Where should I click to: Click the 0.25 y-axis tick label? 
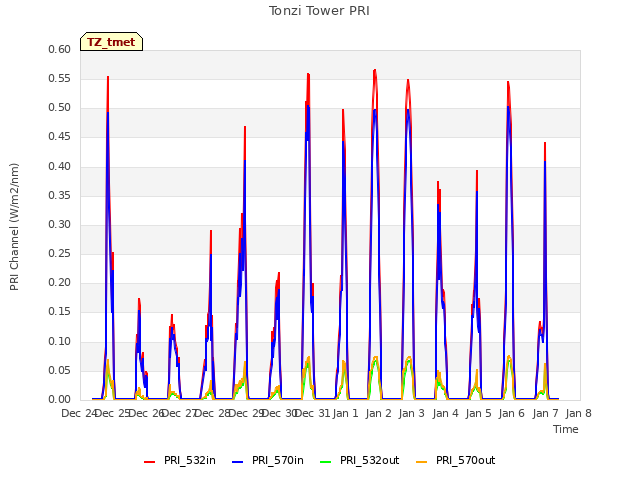tap(60, 253)
